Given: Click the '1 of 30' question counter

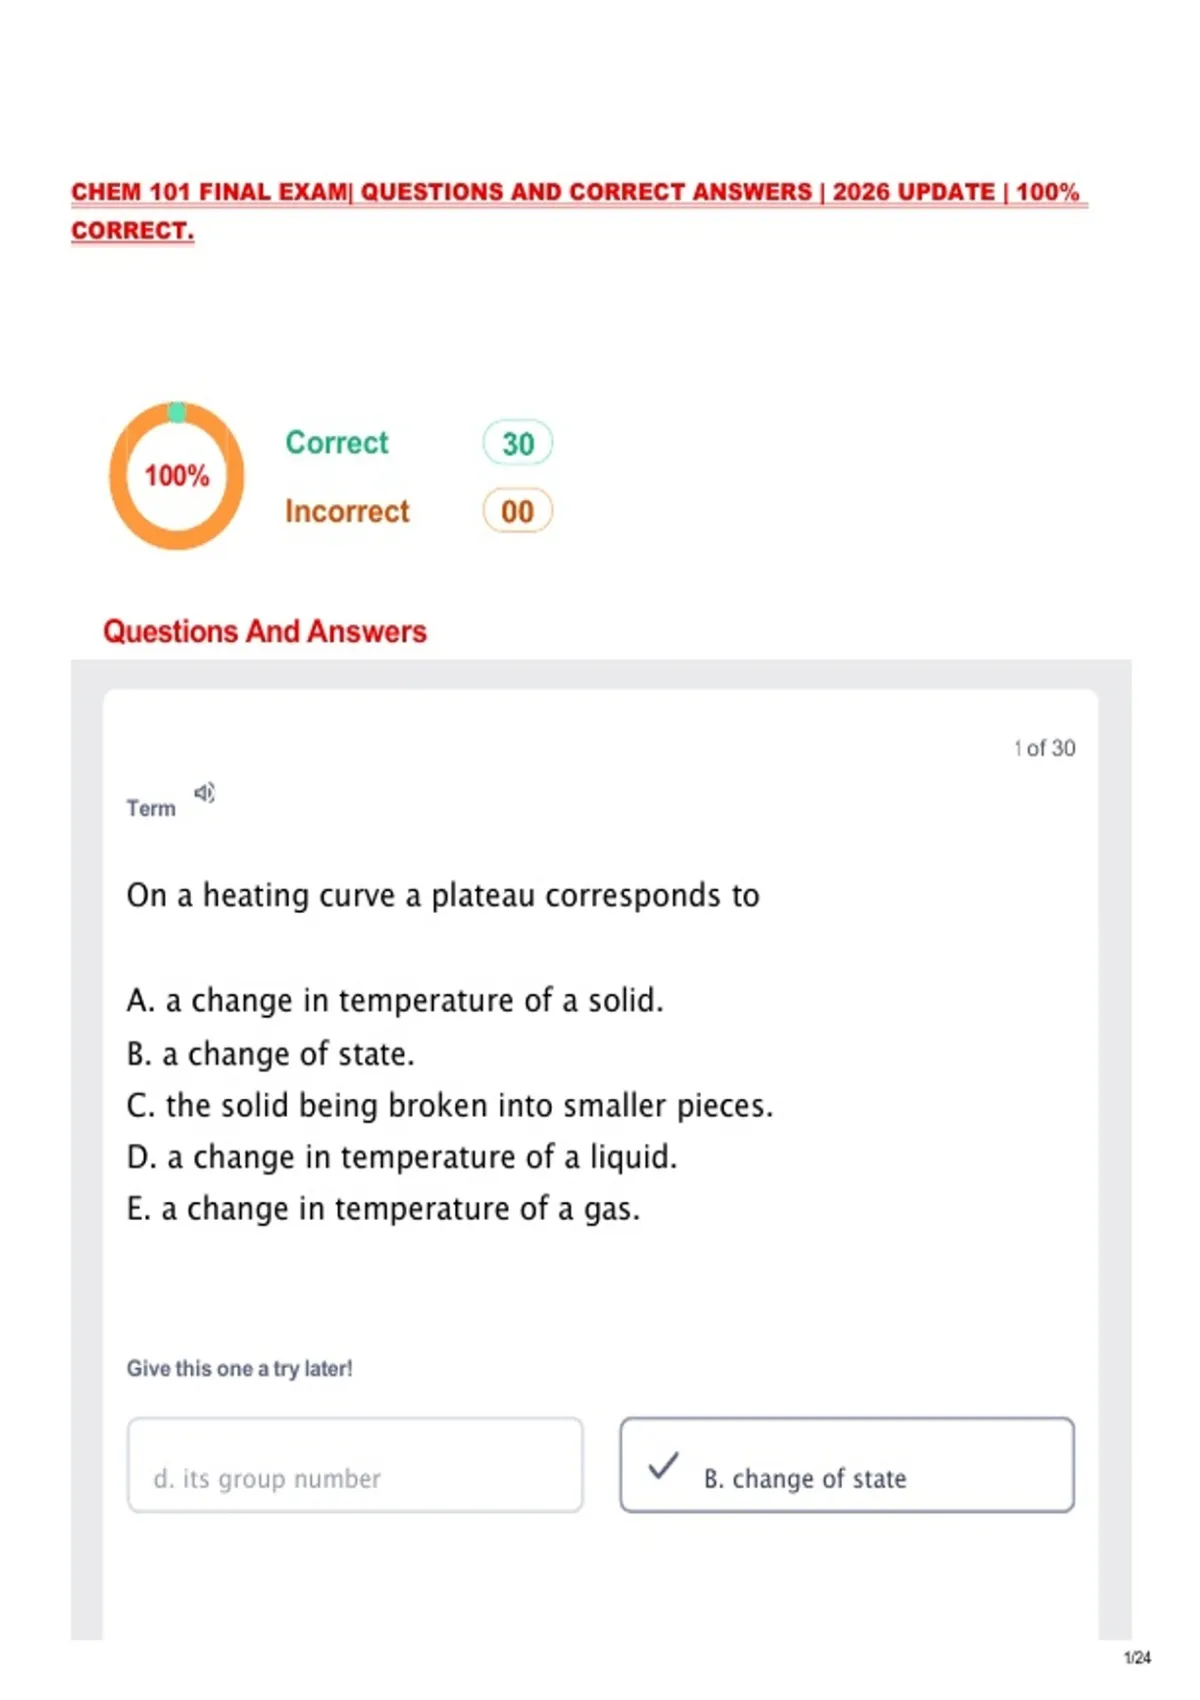Looking at the screenshot, I should [1044, 748].
